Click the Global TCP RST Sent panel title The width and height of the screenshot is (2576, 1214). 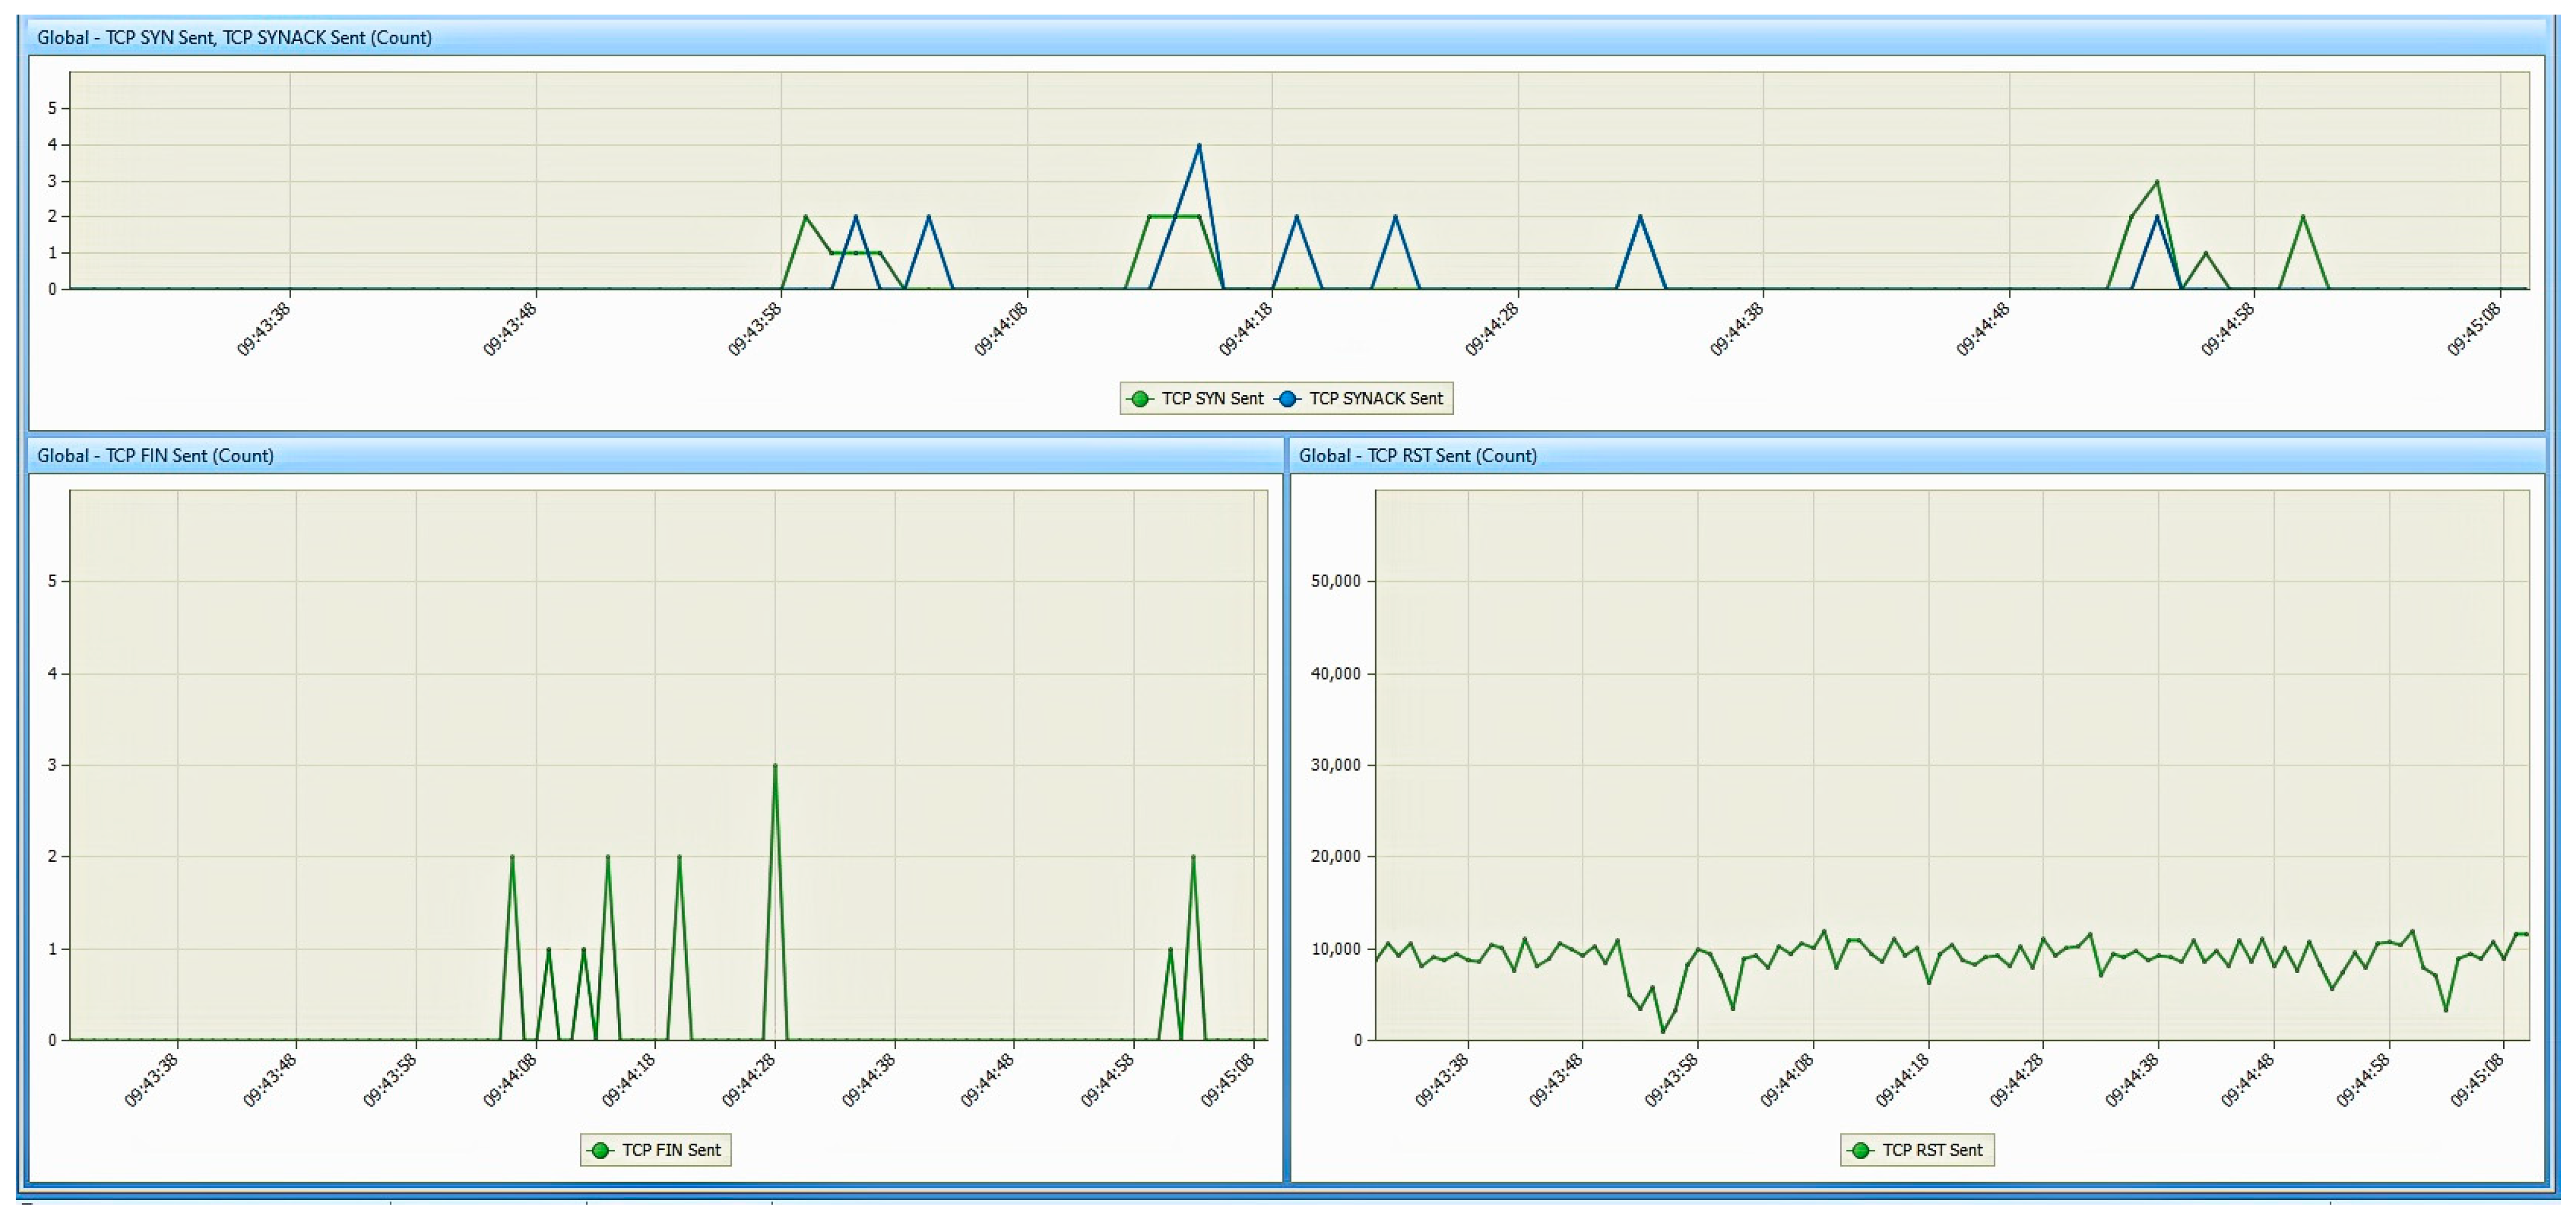coord(1417,456)
